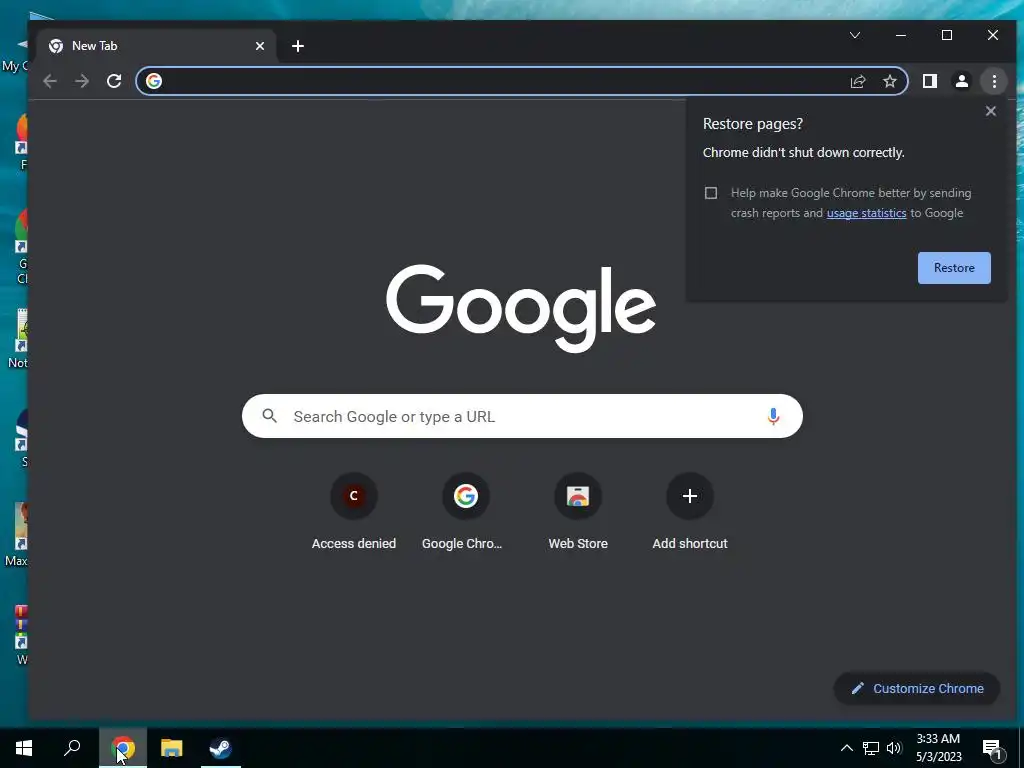Close the New Tab tab
The width and height of the screenshot is (1024, 768).
(260, 46)
